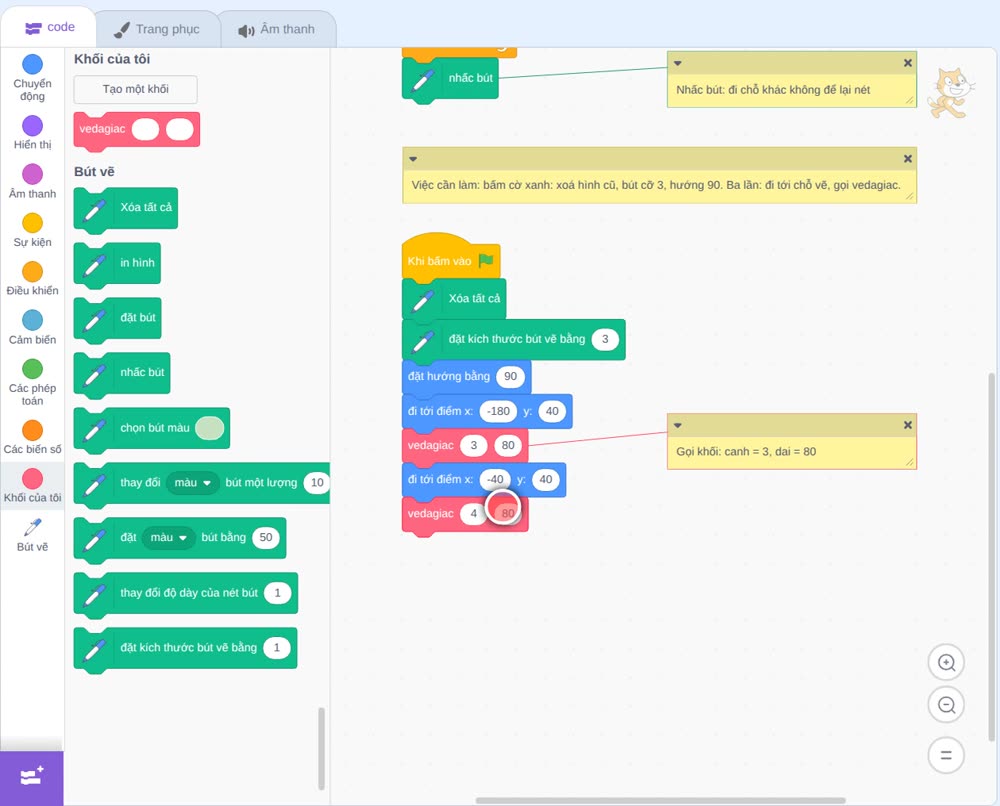Close the 'Gọi khối' comment note

(908, 425)
